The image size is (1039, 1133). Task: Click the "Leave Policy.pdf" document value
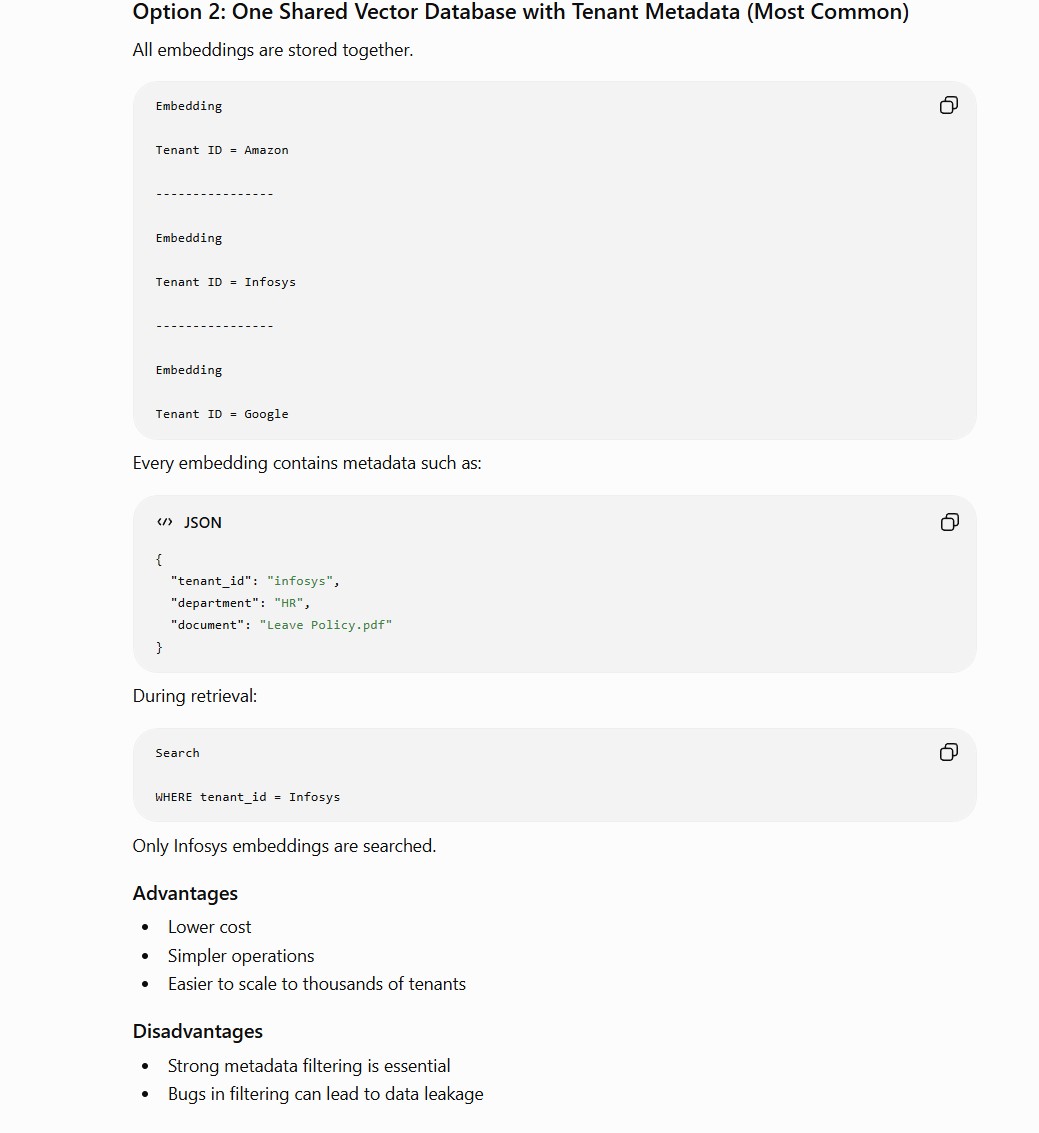326,625
